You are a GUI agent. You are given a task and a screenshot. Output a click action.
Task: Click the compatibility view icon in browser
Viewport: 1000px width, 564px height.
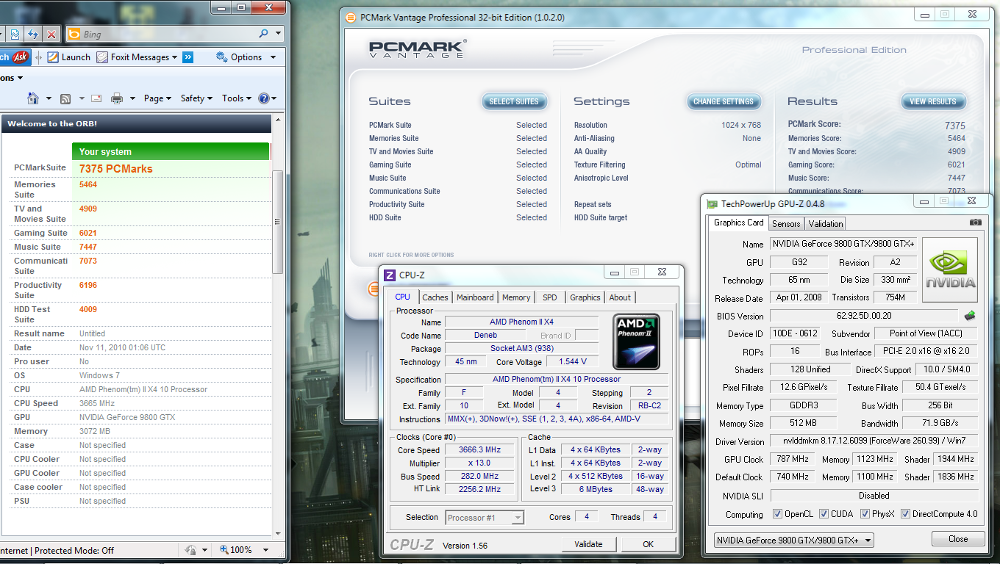[15, 34]
